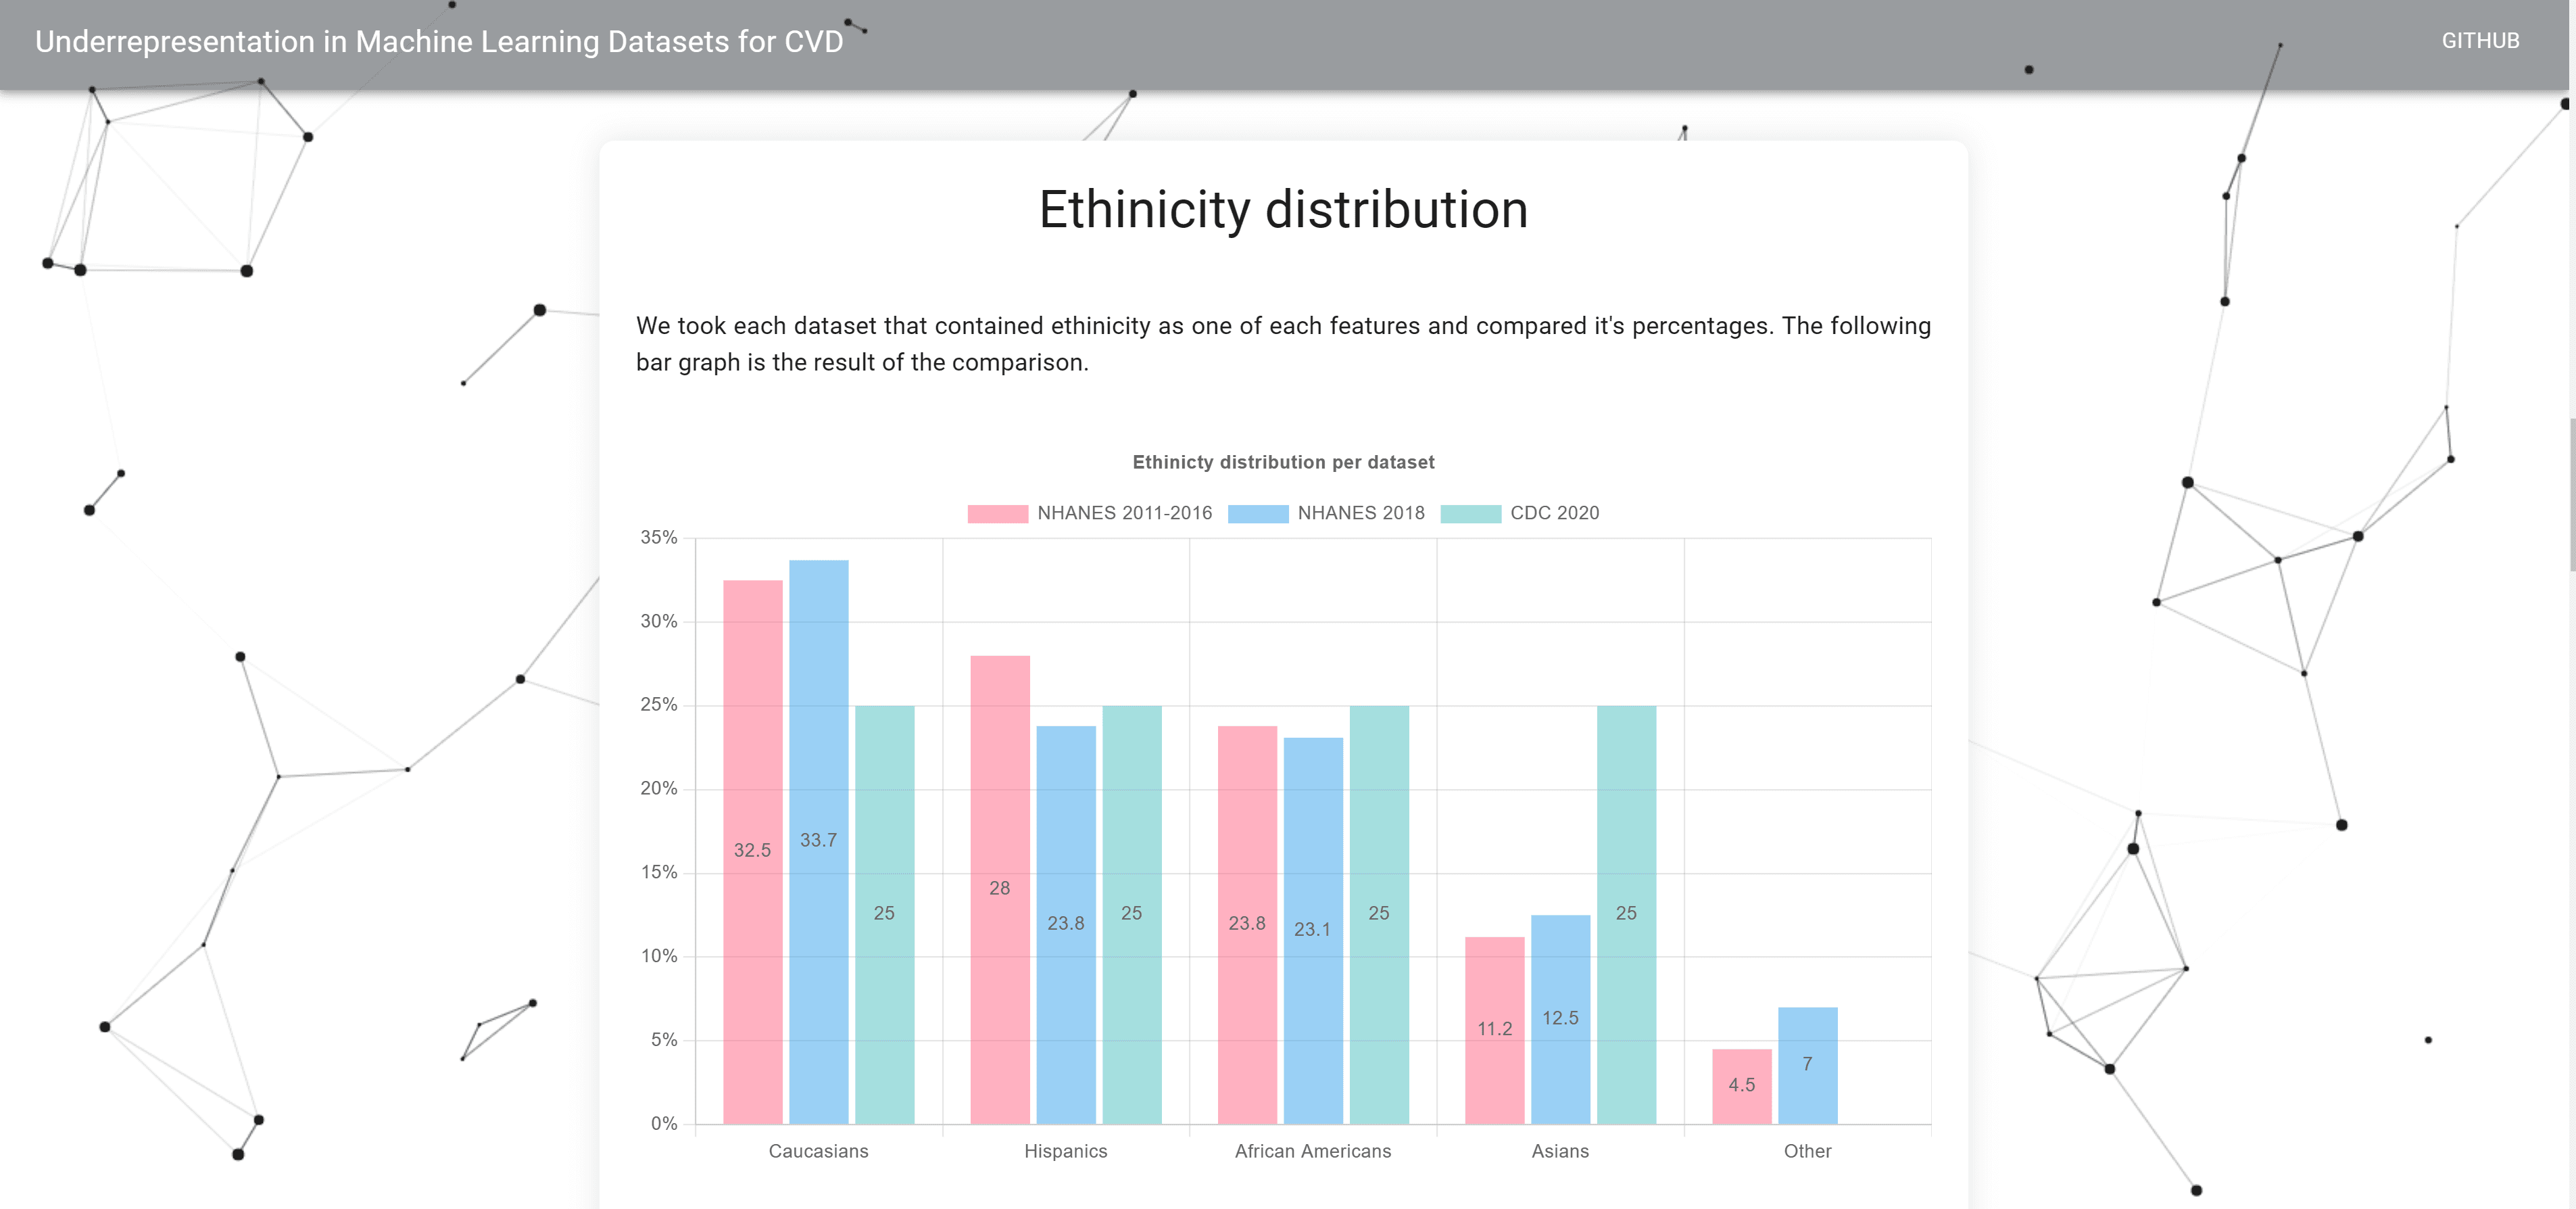Select the Caucasians pink bar labeled 32.5

tap(752, 852)
